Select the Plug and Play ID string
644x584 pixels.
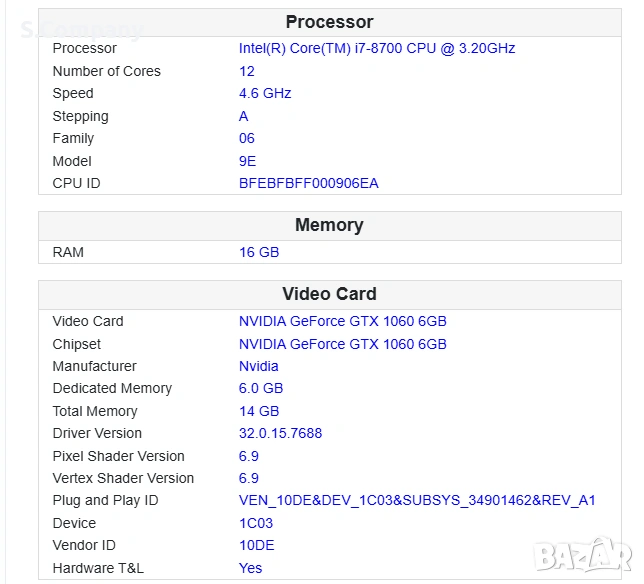[x=417, y=500]
